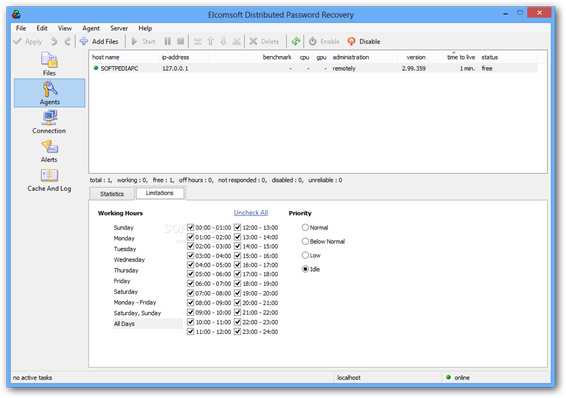Click the Apply checkmark toolbar button
Screen dimensions: 566x398
click(x=28, y=41)
